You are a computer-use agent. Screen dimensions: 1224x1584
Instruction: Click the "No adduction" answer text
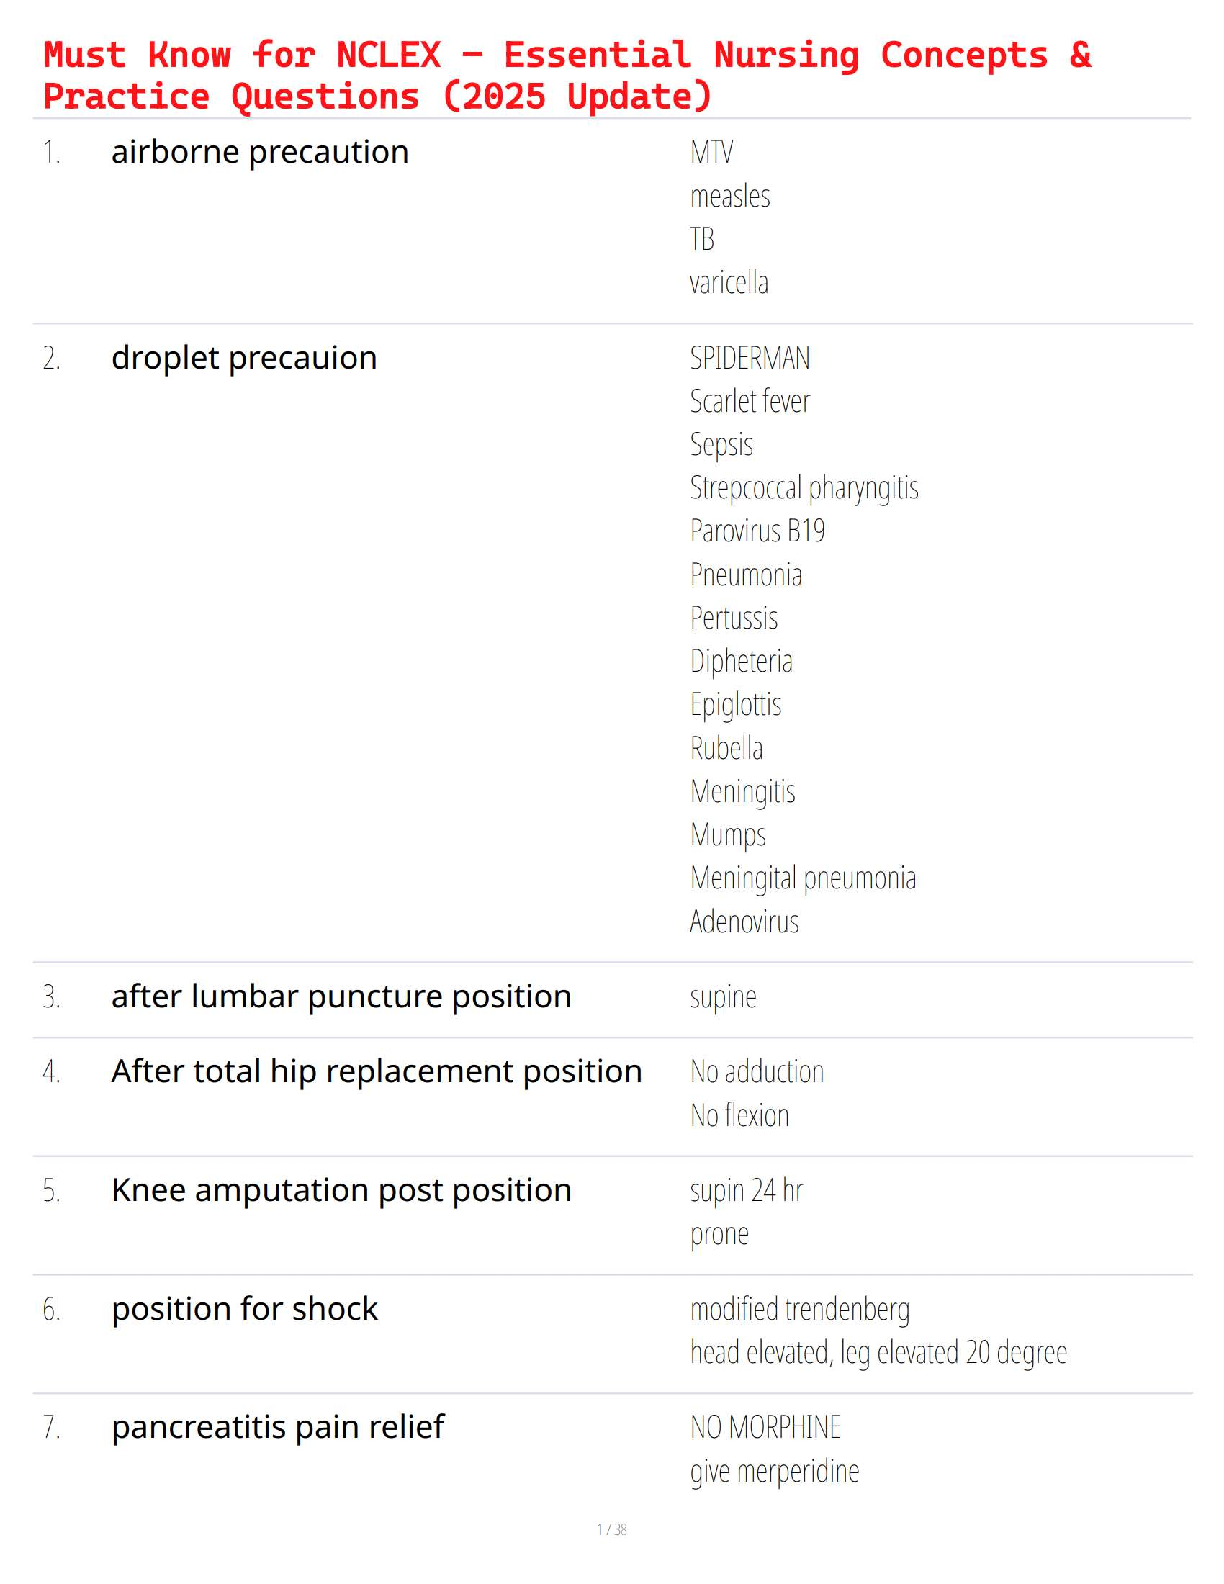[x=757, y=1072]
